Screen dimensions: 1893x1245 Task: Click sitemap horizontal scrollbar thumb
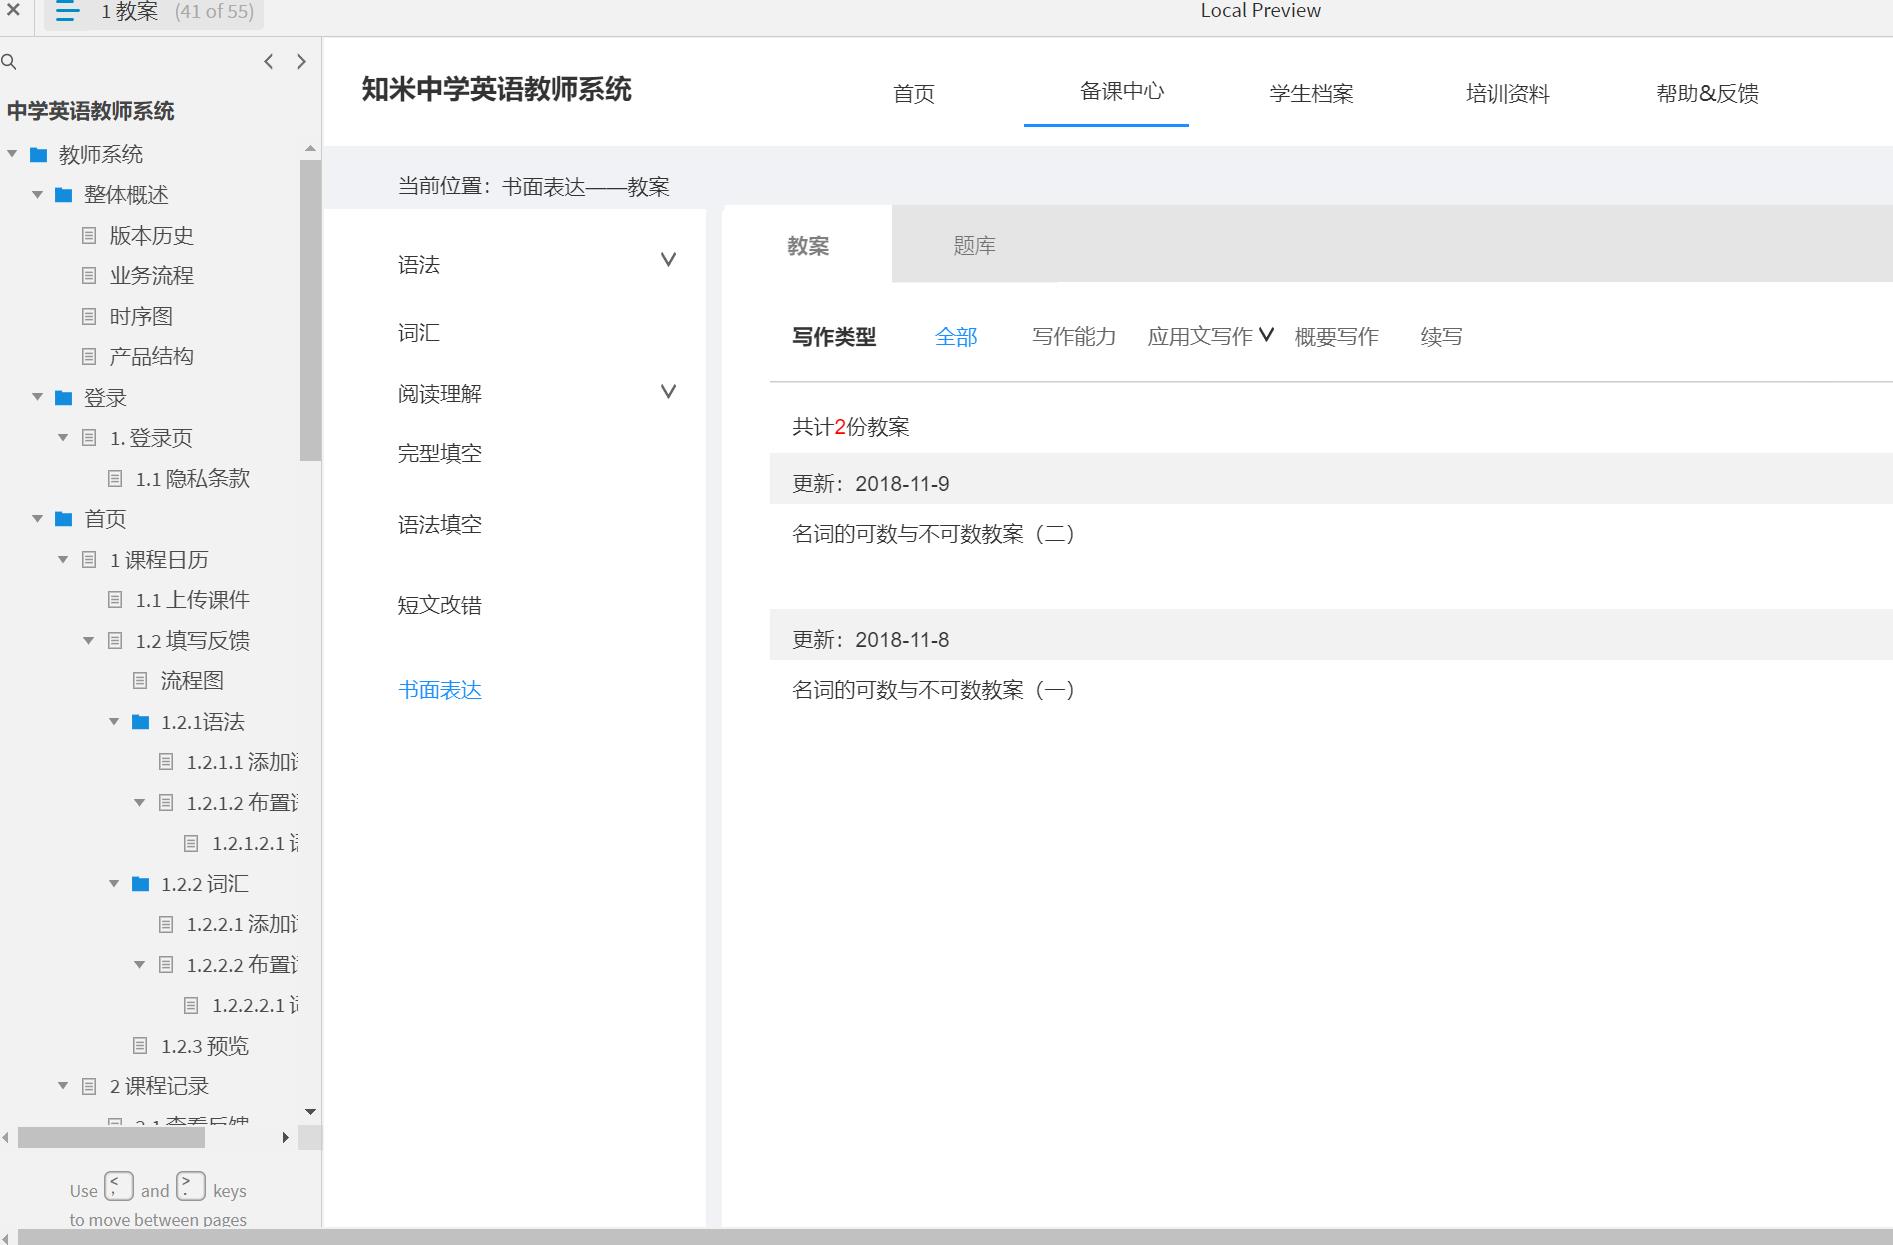point(111,1138)
